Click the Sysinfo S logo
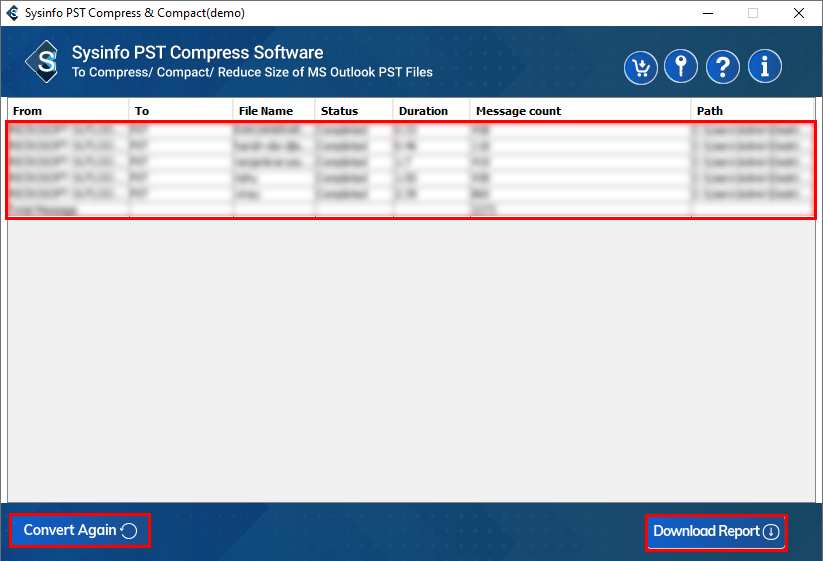Image resolution: width=823 pixels, height=561 pixels. pyautogui.click(x=43, y=61)
